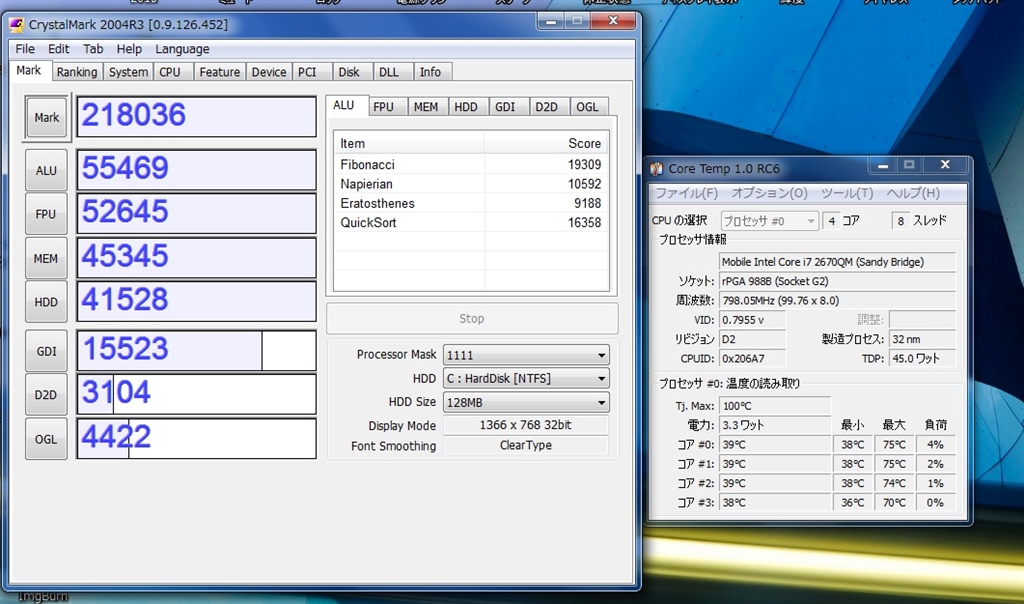Run the OGL benchmark button
Image resolution: width=1024 pixels, height=604 pixels.
[x=46, y=439]
